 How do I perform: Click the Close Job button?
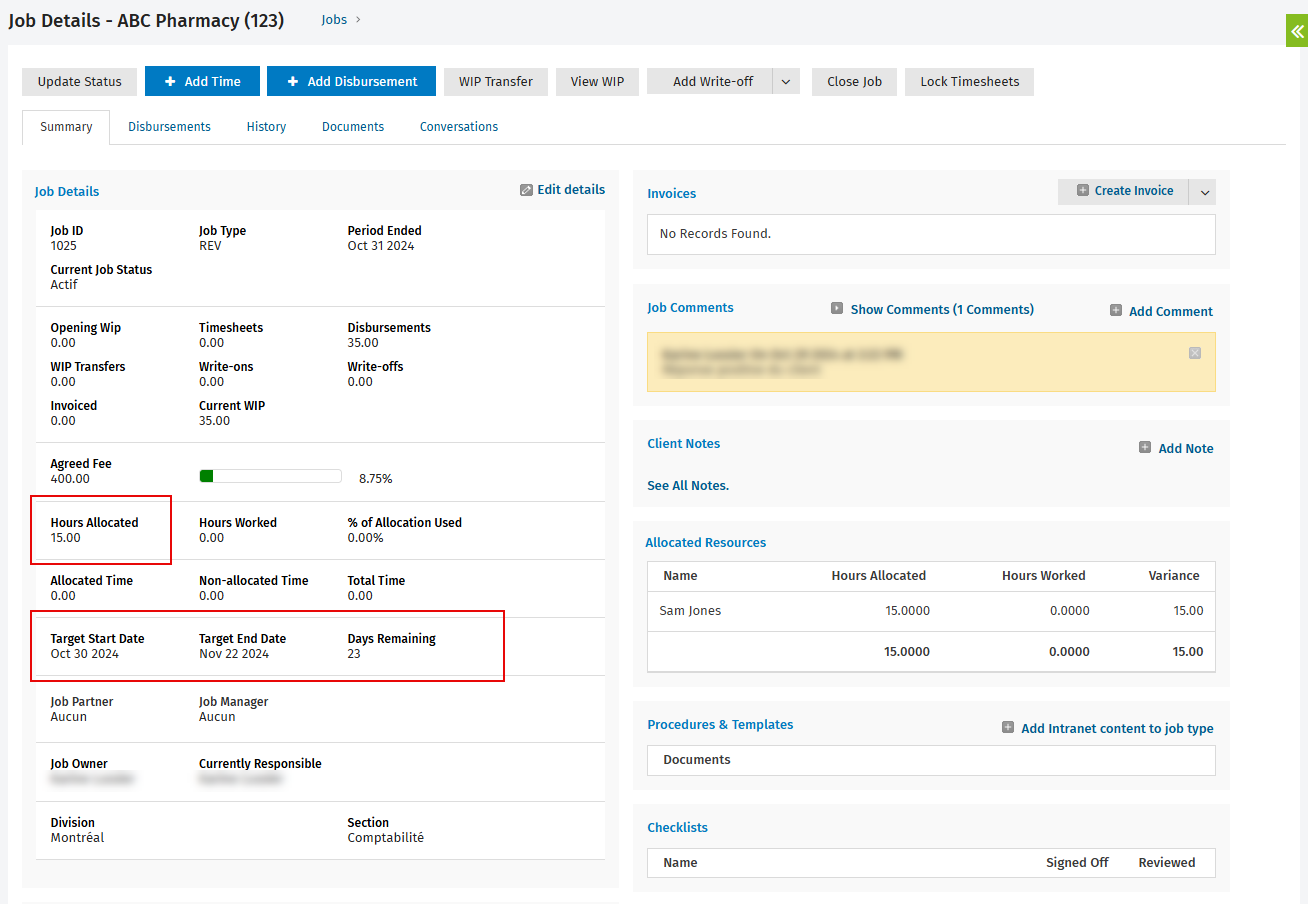855,82
